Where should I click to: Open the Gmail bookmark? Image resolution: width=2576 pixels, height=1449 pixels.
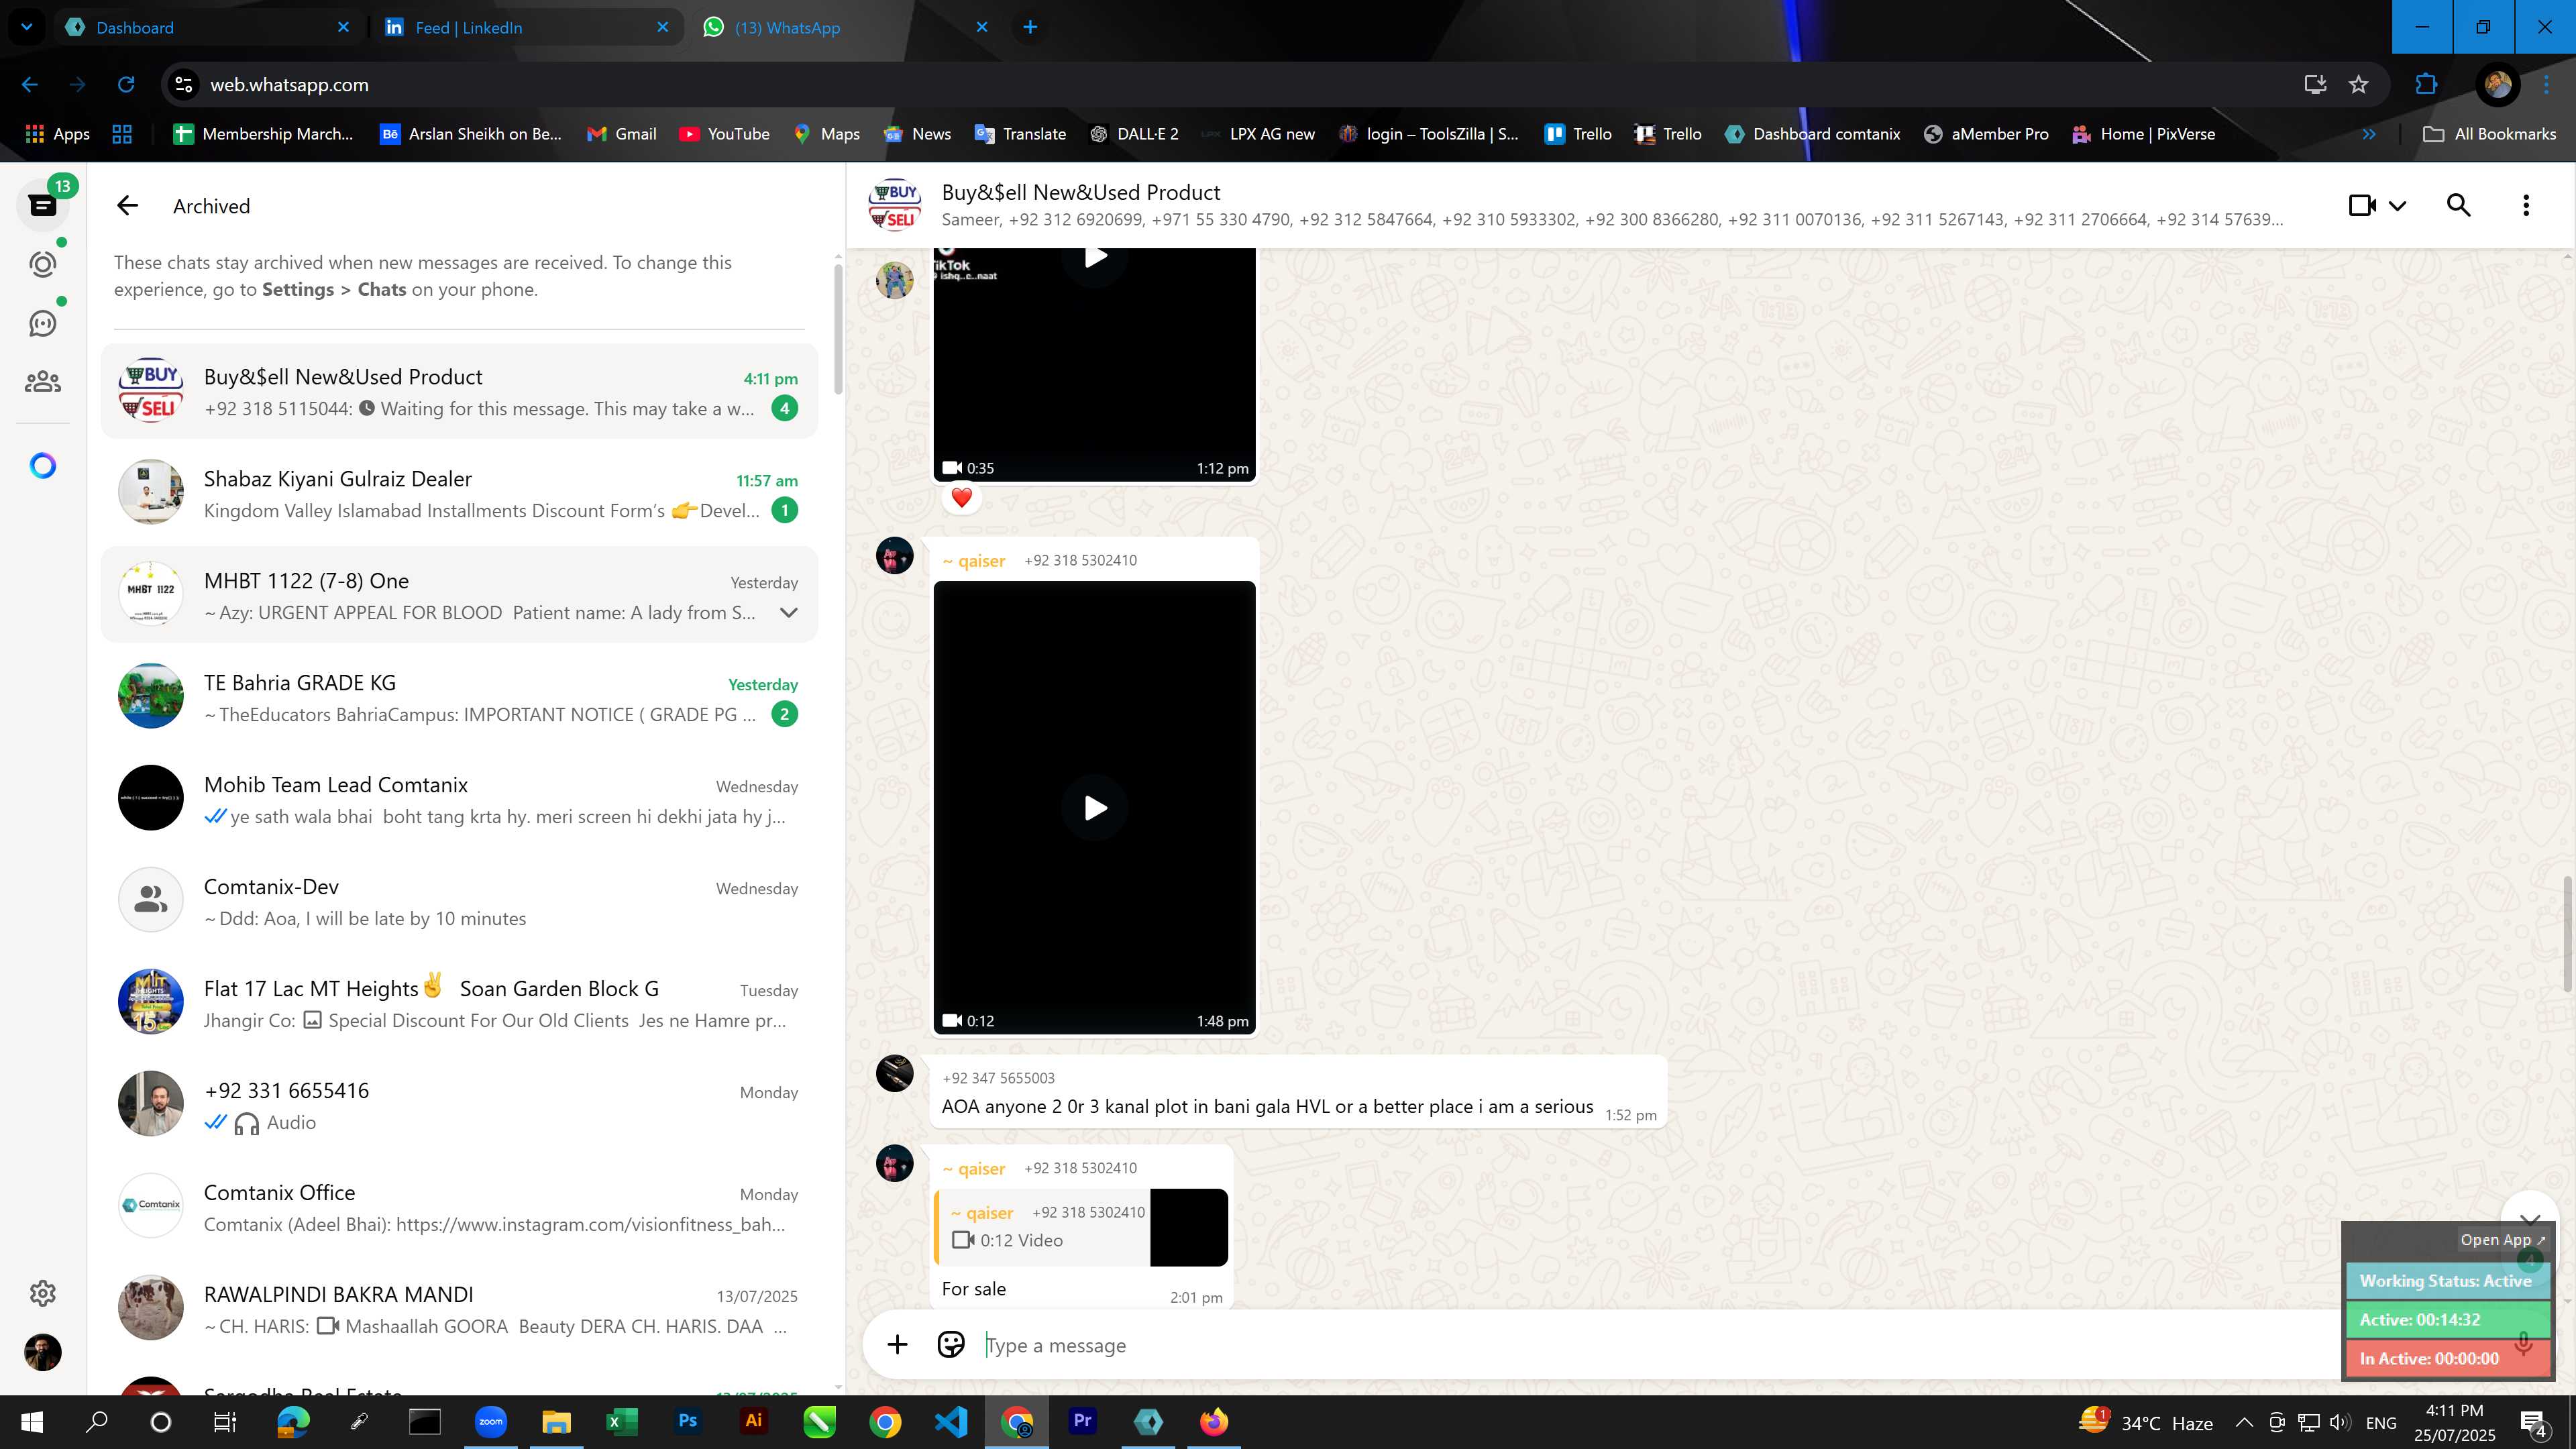(621, 134)
